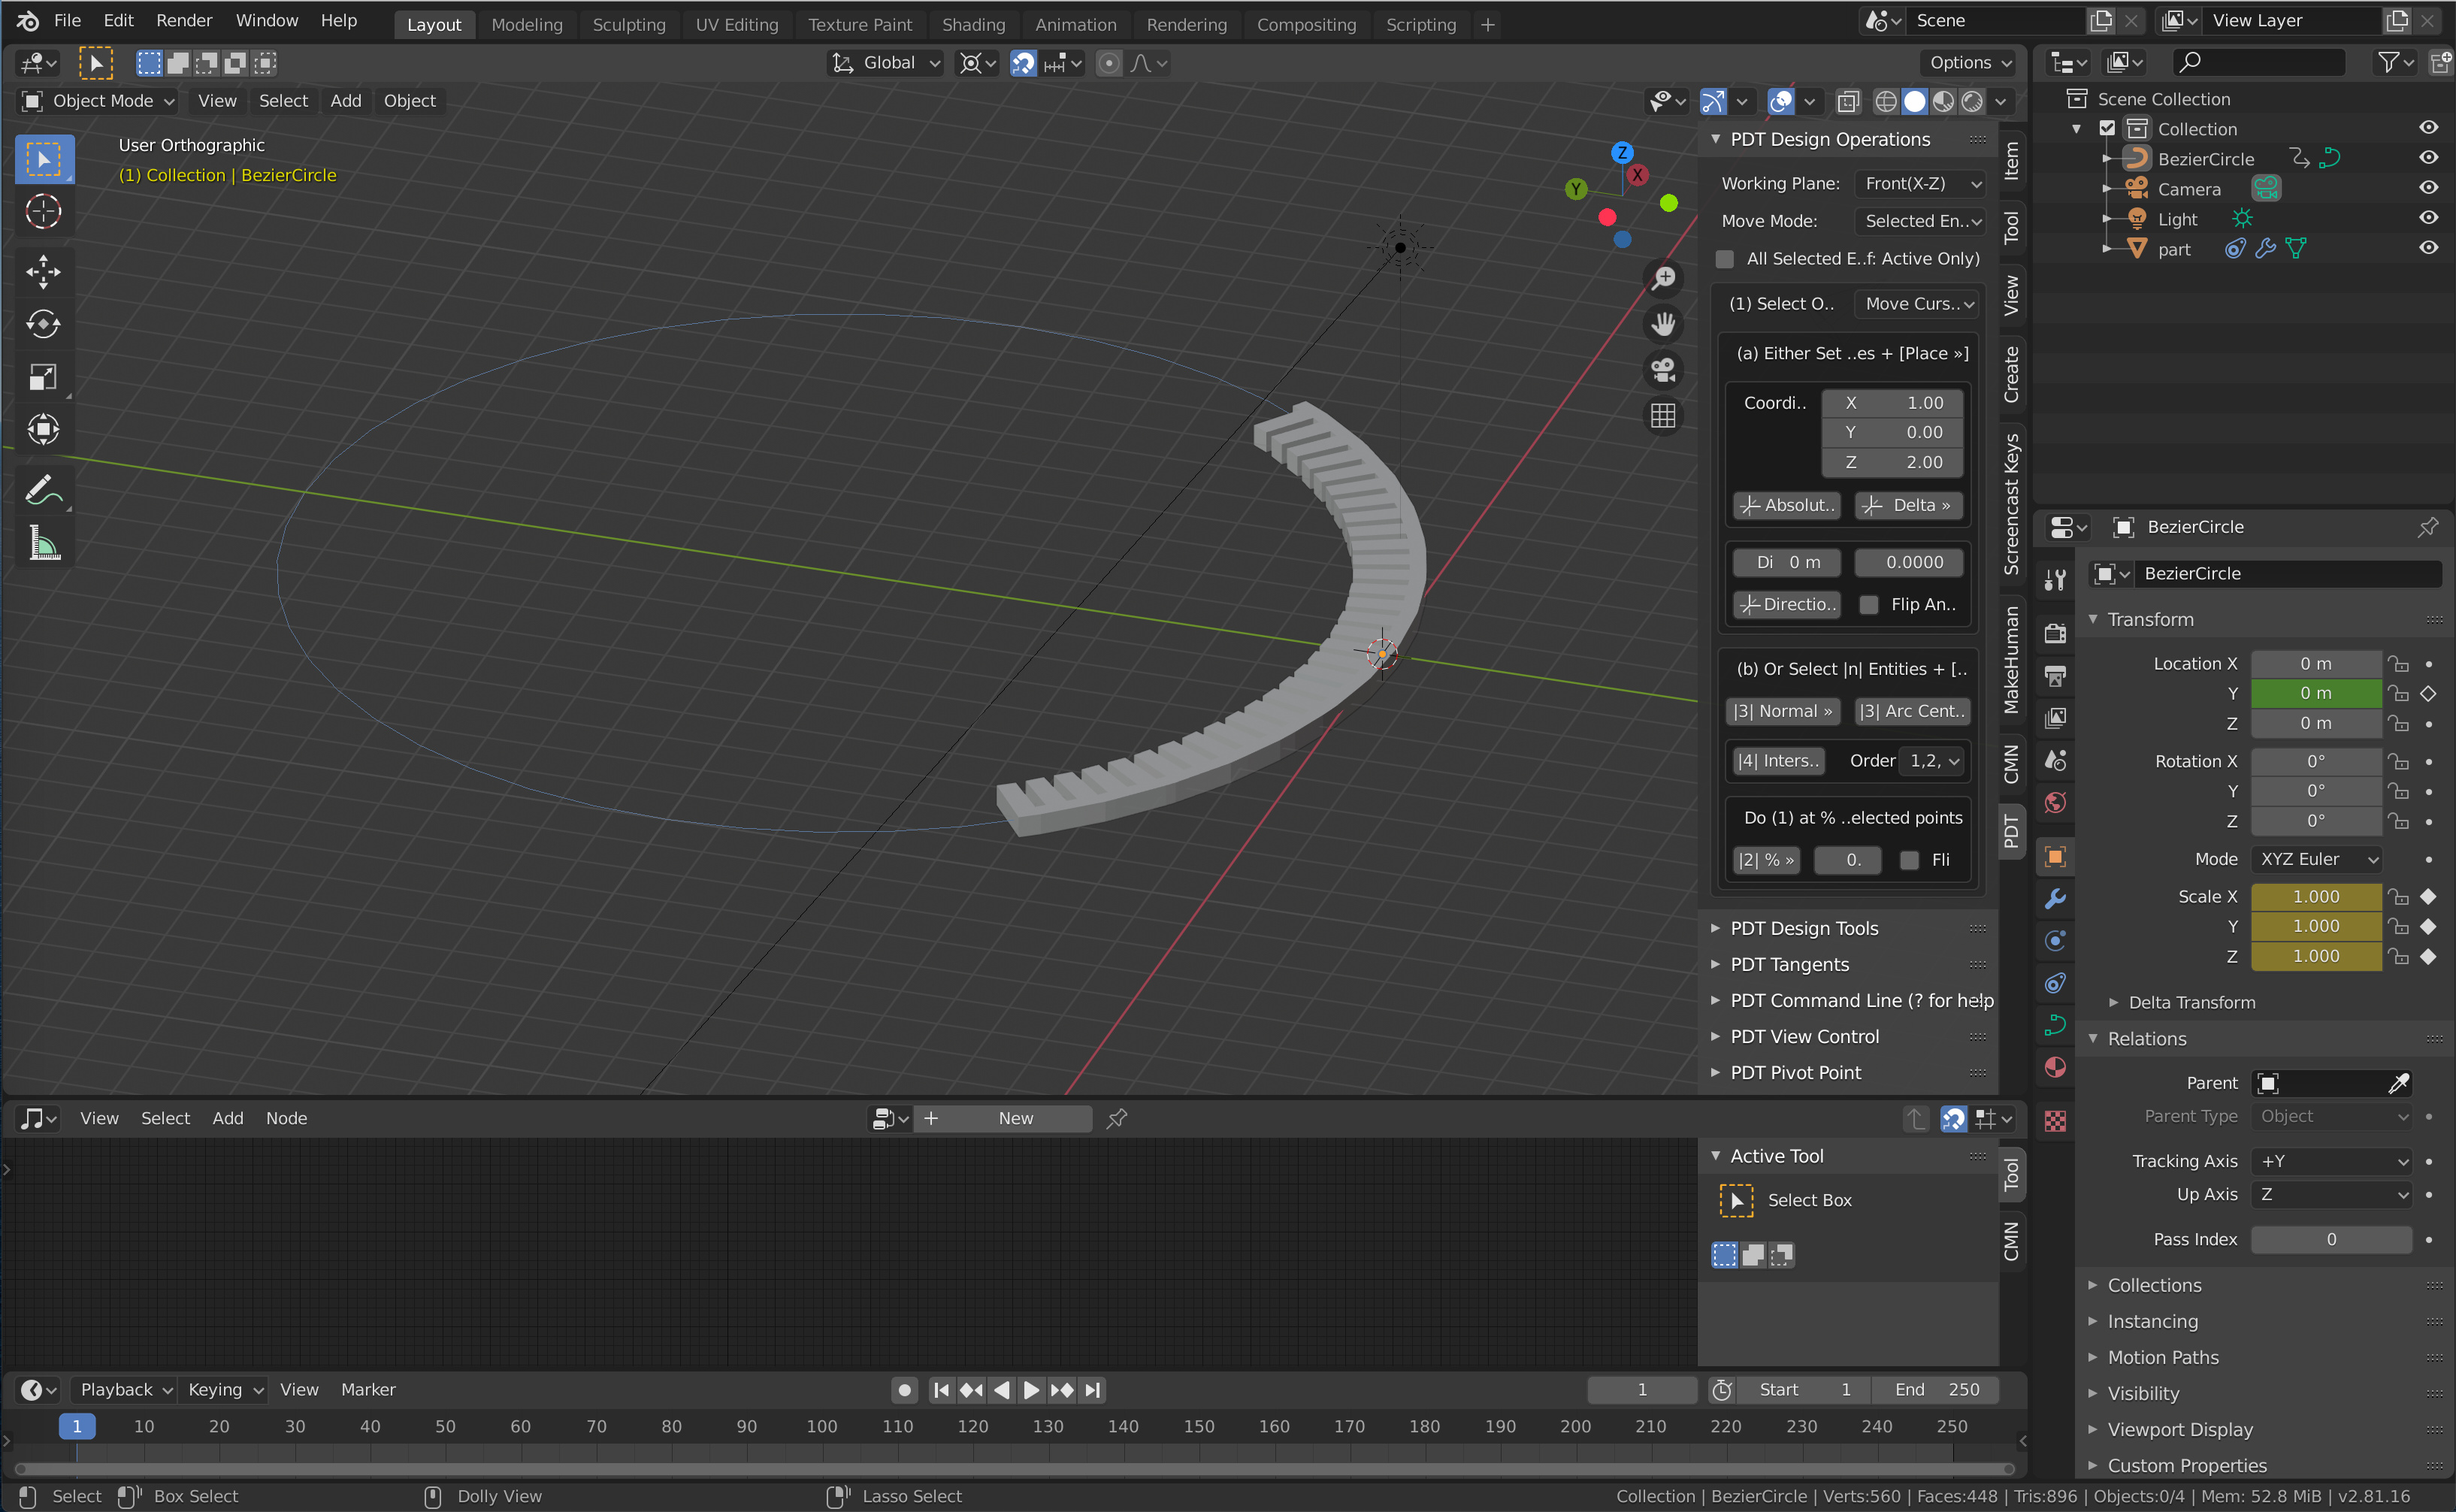Screen dimensions: 2456x1512
Task: Click the viewport Options button
Action: click(1969, 63)
